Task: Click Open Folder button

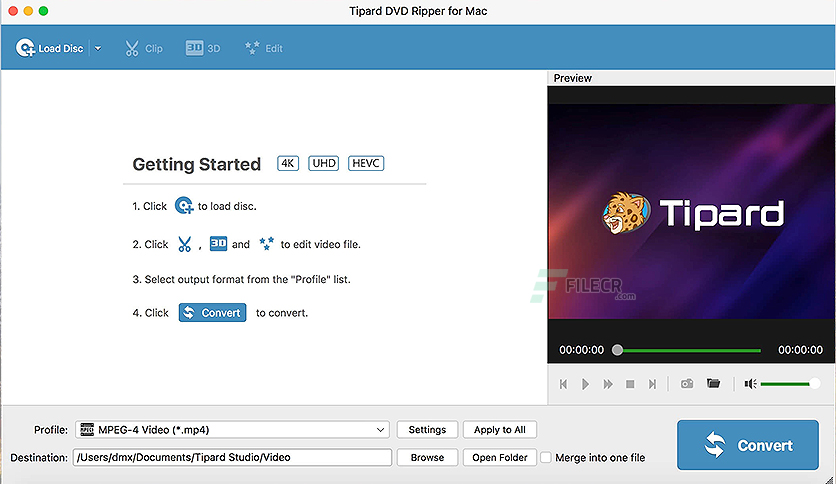Action: pos(500,457)
